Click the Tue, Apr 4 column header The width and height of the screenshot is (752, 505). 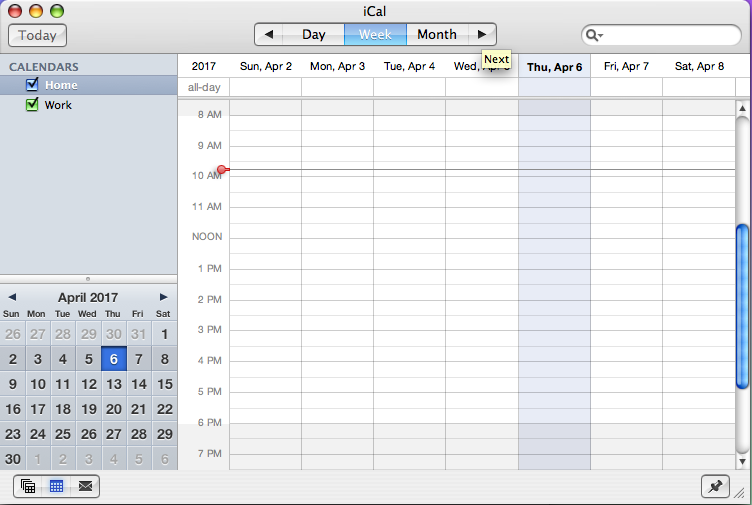[409, 66]
